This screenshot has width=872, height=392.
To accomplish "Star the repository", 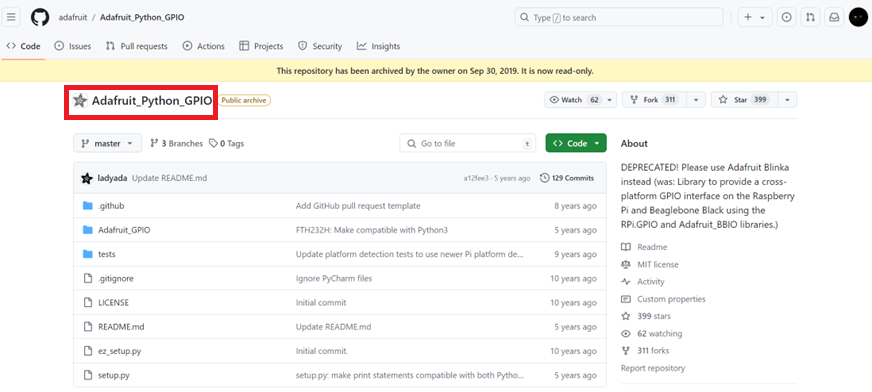I will pyautogui.click(x=744, y=100).
